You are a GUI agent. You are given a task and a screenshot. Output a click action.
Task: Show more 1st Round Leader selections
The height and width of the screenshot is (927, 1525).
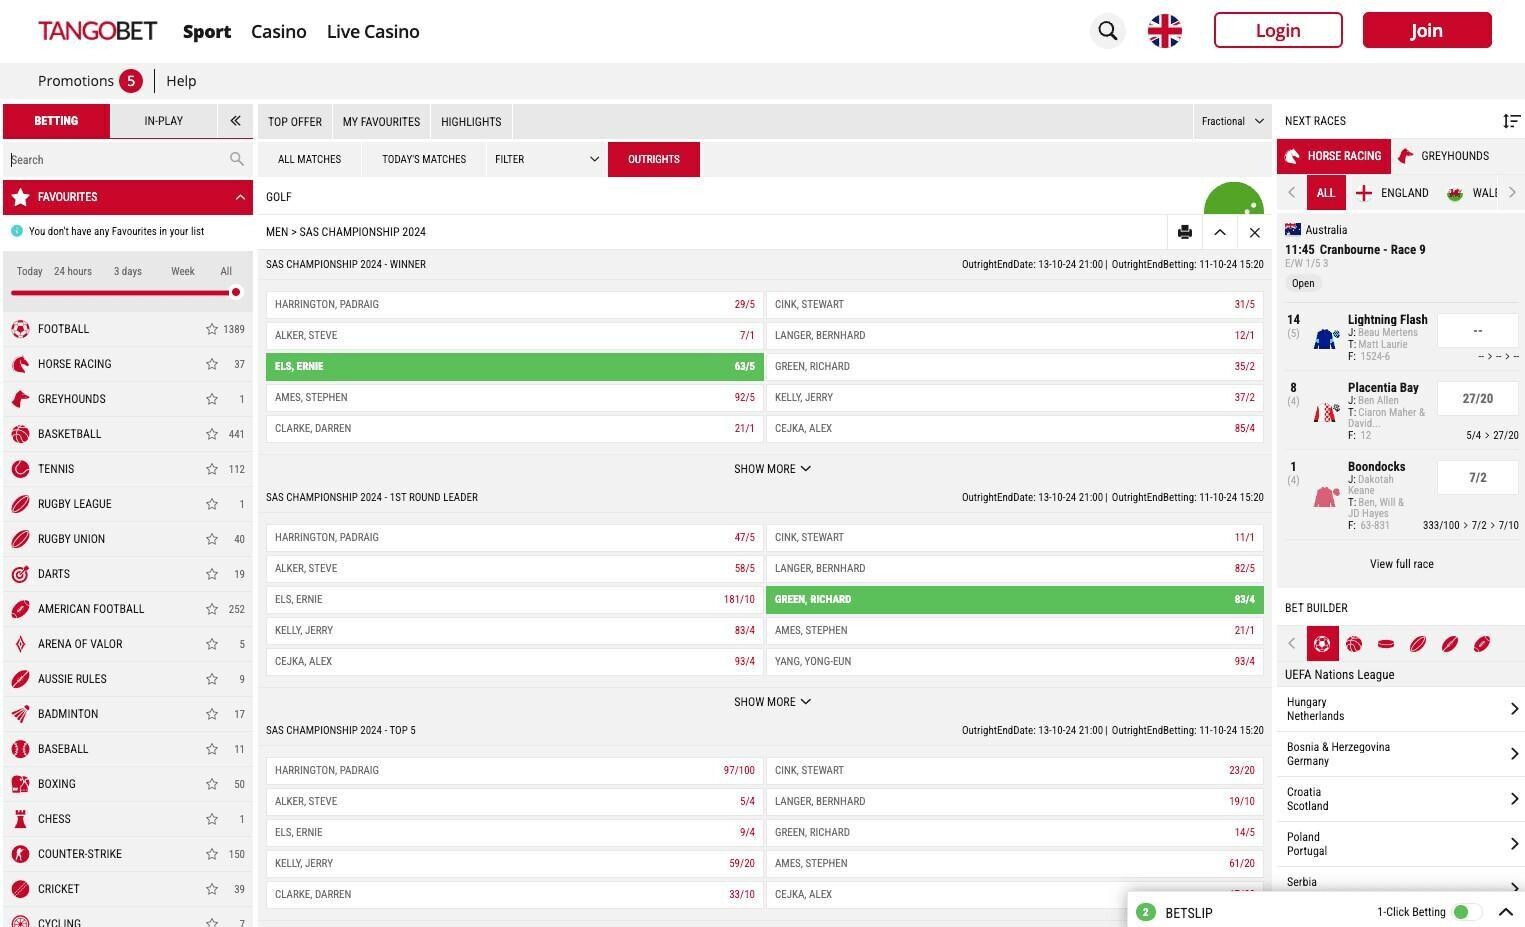point(772,702)
